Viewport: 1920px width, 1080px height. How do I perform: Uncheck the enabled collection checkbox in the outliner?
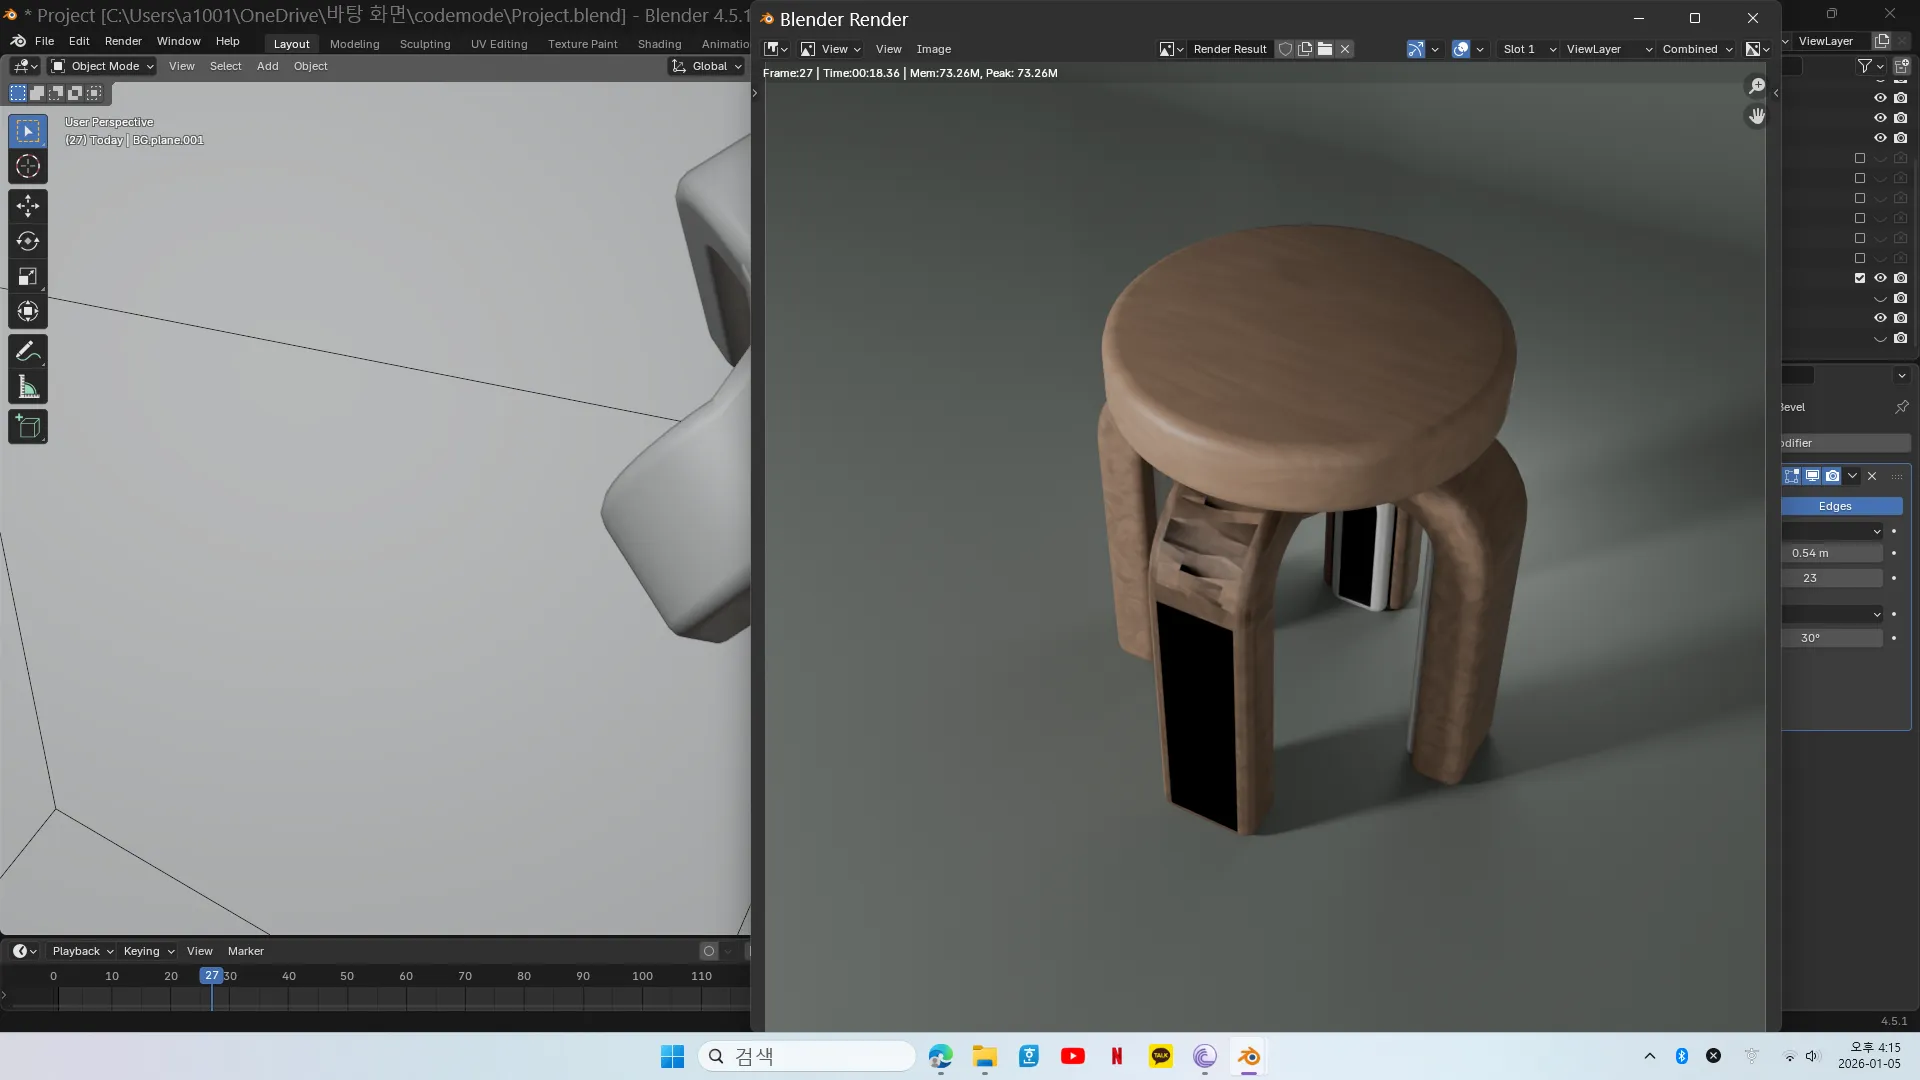[x=1860, y=278]
